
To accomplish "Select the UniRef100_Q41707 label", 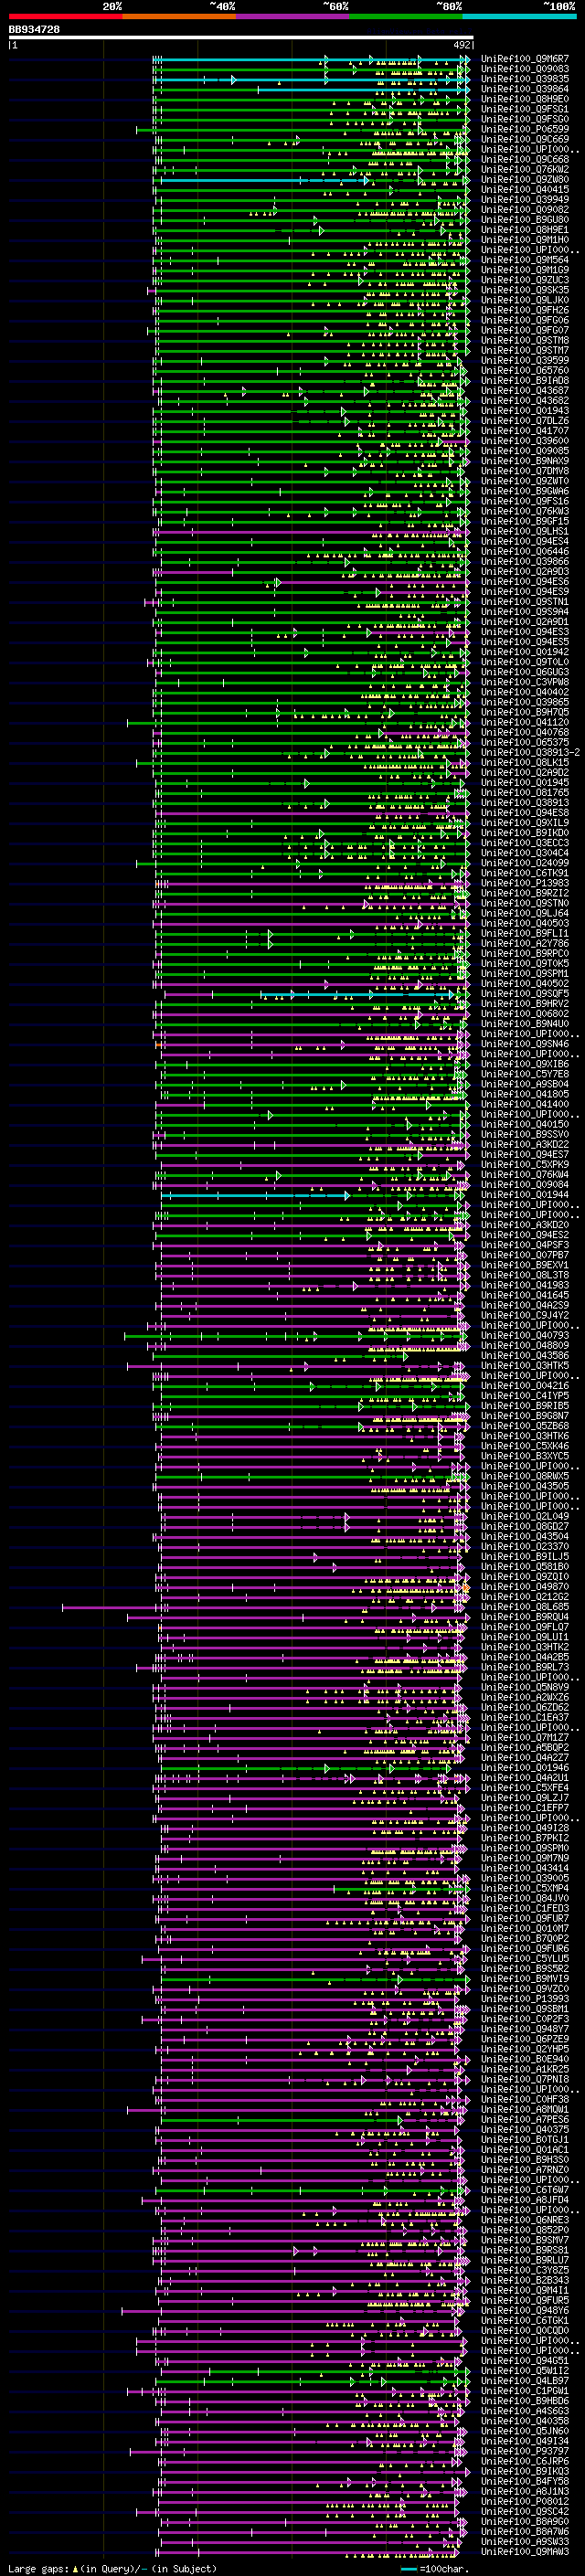I will coord(524,431).
